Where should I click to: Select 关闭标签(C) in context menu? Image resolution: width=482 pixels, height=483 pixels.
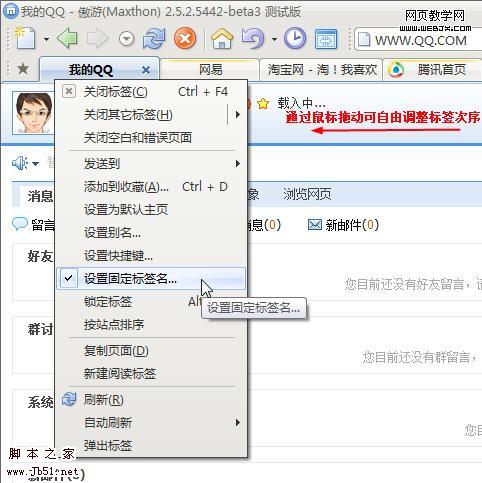pos(151,92)
